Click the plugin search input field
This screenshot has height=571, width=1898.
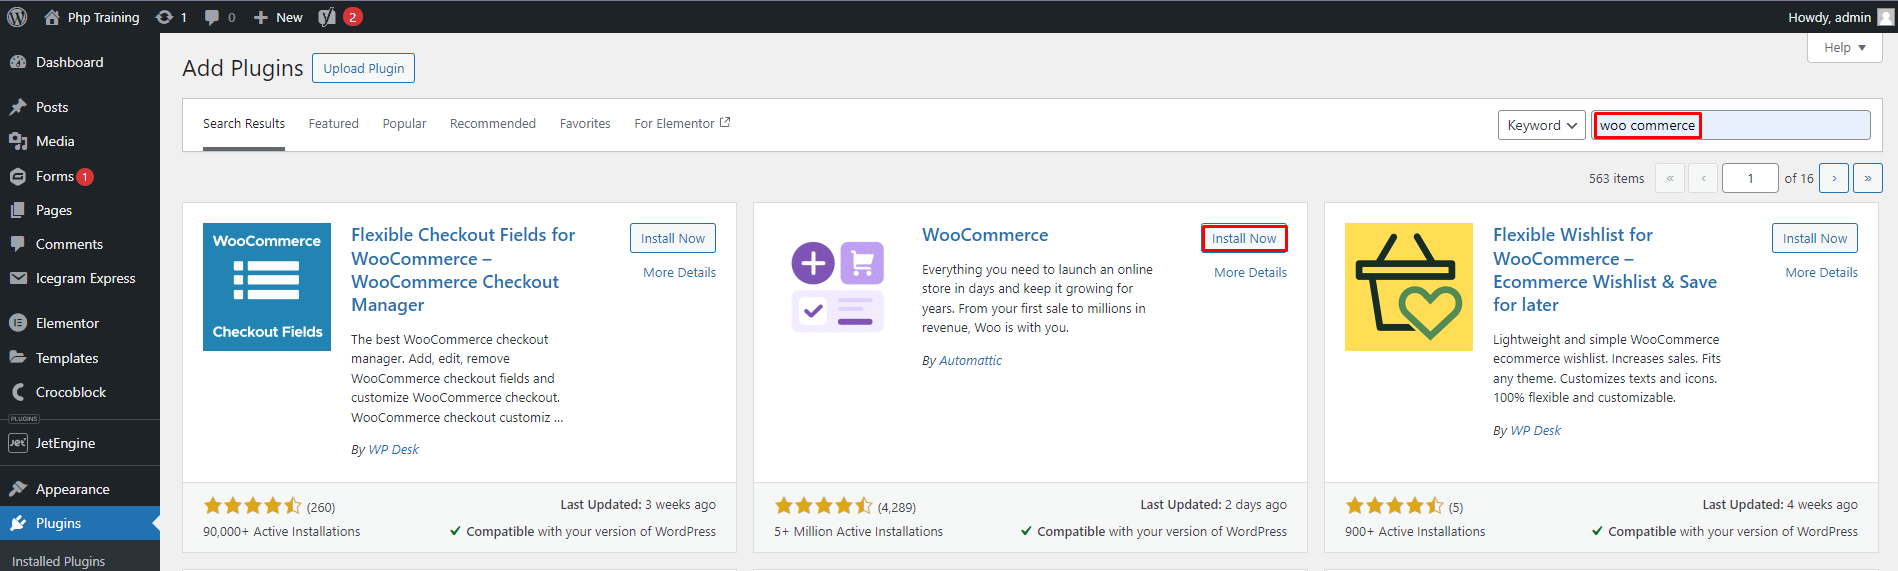coord(1782,125)
